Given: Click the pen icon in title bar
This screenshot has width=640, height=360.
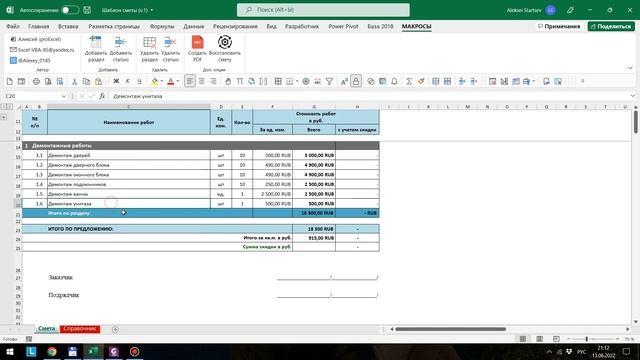Looking at the screenshot, I should pyautogui.click(x=570, y=10).
